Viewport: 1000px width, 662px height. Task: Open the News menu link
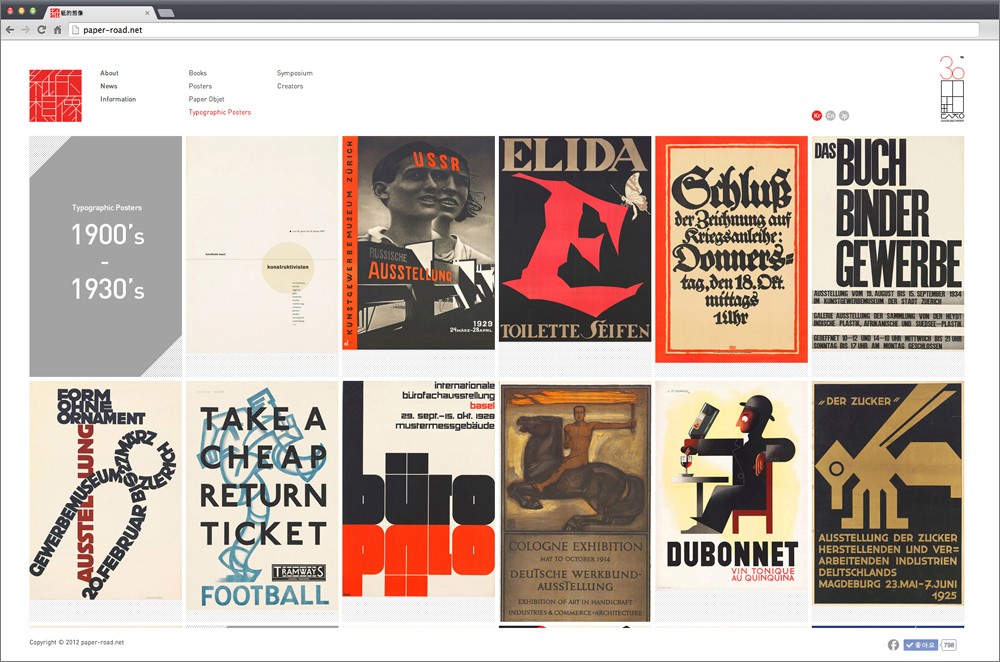[x=108, y=86]
